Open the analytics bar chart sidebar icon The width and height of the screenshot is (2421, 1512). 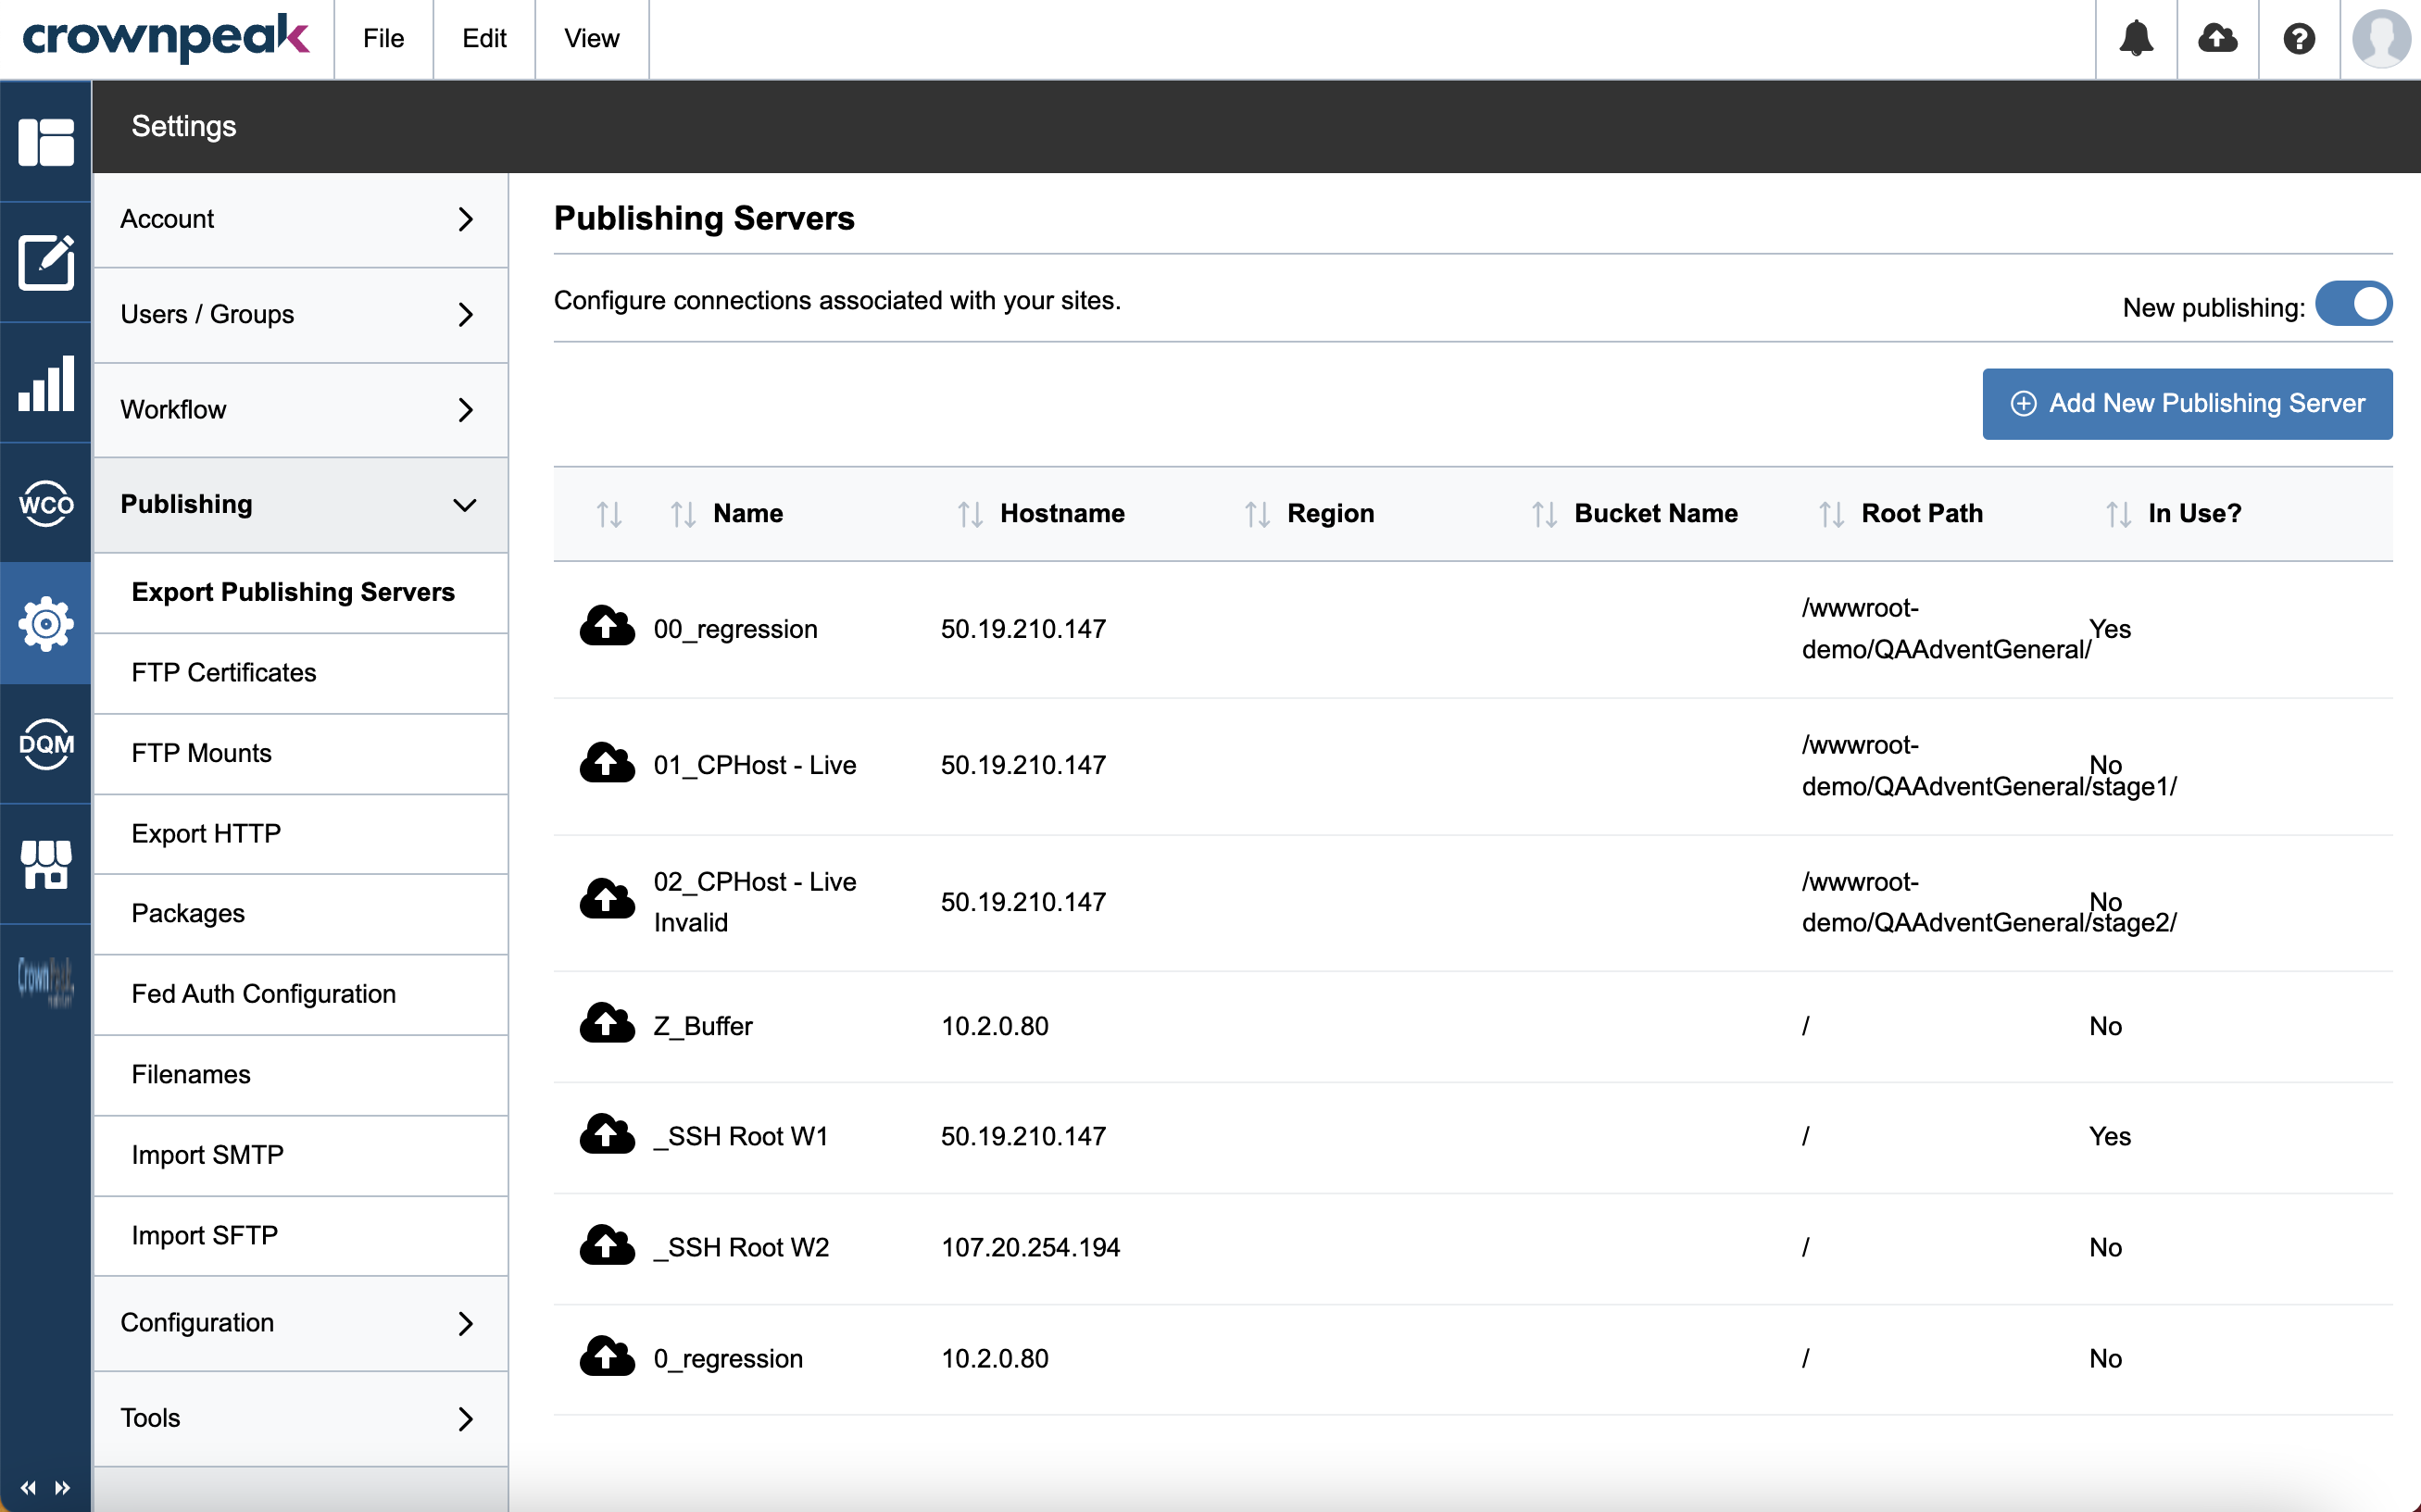tap(46, 383)
